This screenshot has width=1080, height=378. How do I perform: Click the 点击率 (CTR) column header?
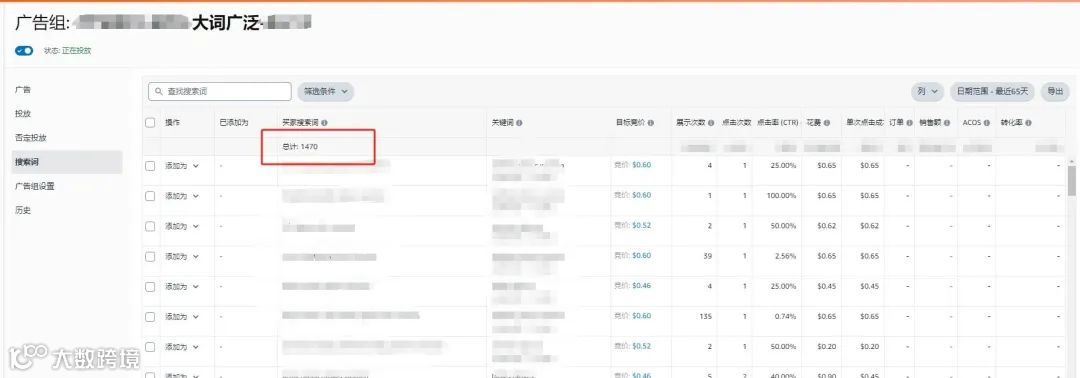point(777,123)
